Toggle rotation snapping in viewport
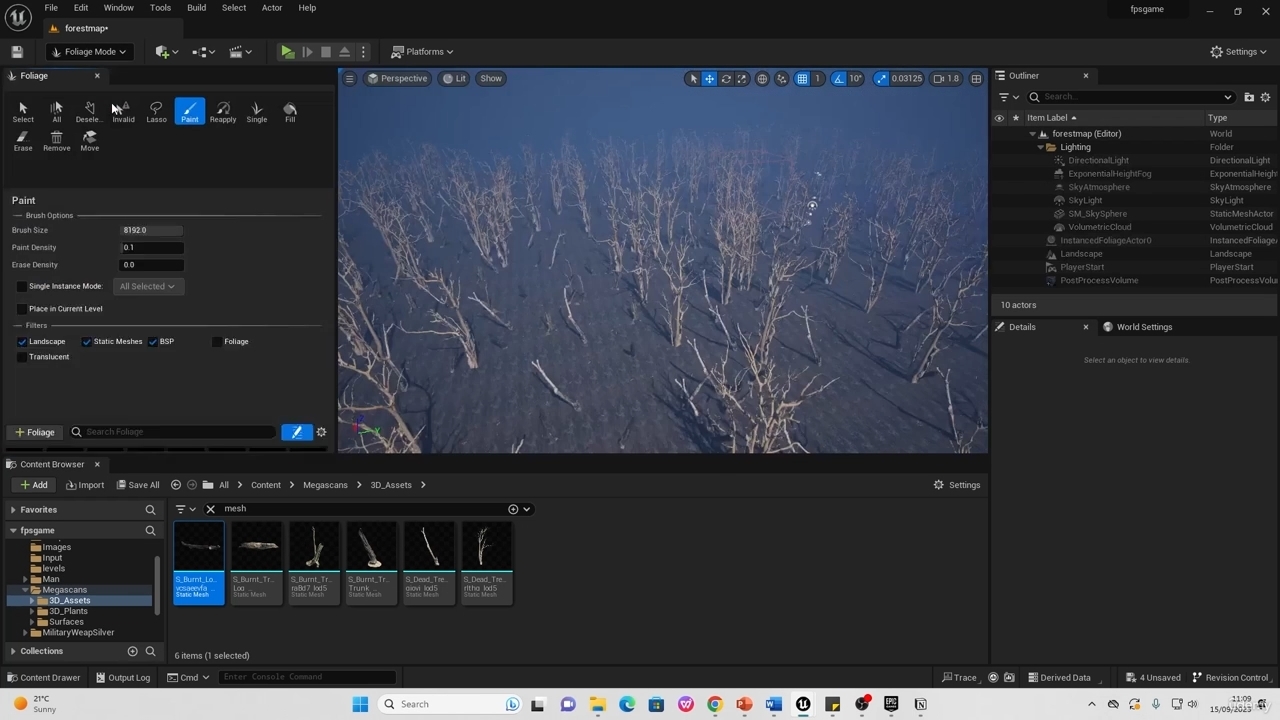This screenshot has width=1280, height=720. click(x=839, y=79)
